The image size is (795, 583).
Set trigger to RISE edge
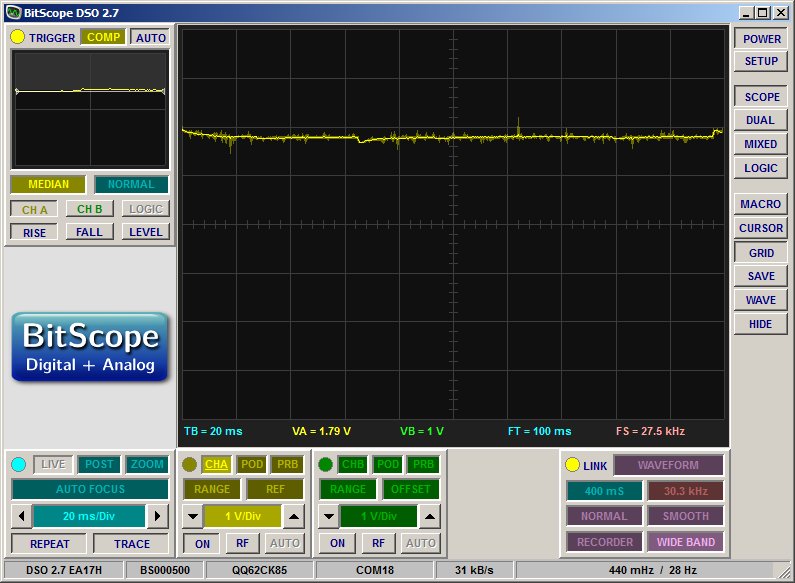click(x=34, y=233)
